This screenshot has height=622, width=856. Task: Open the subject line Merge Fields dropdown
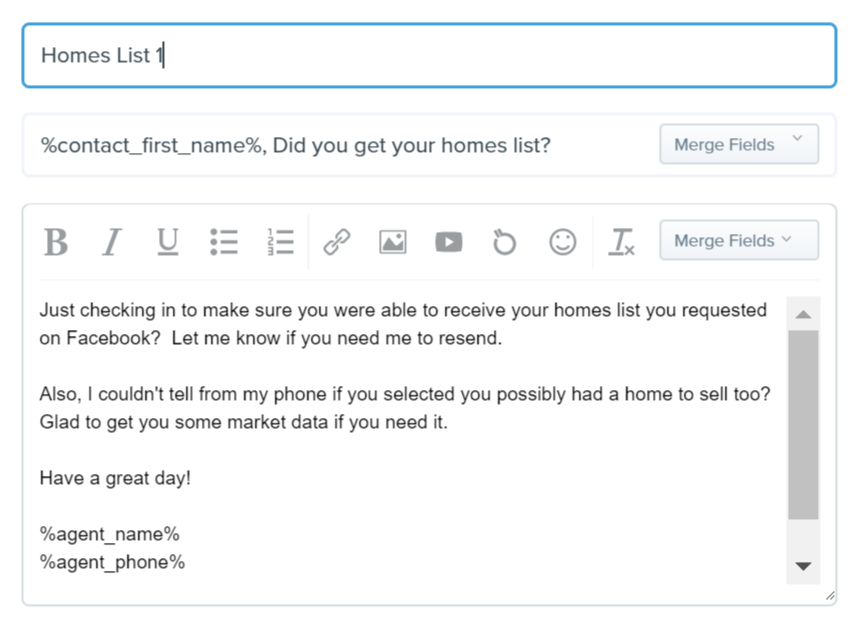coord(739,144)
